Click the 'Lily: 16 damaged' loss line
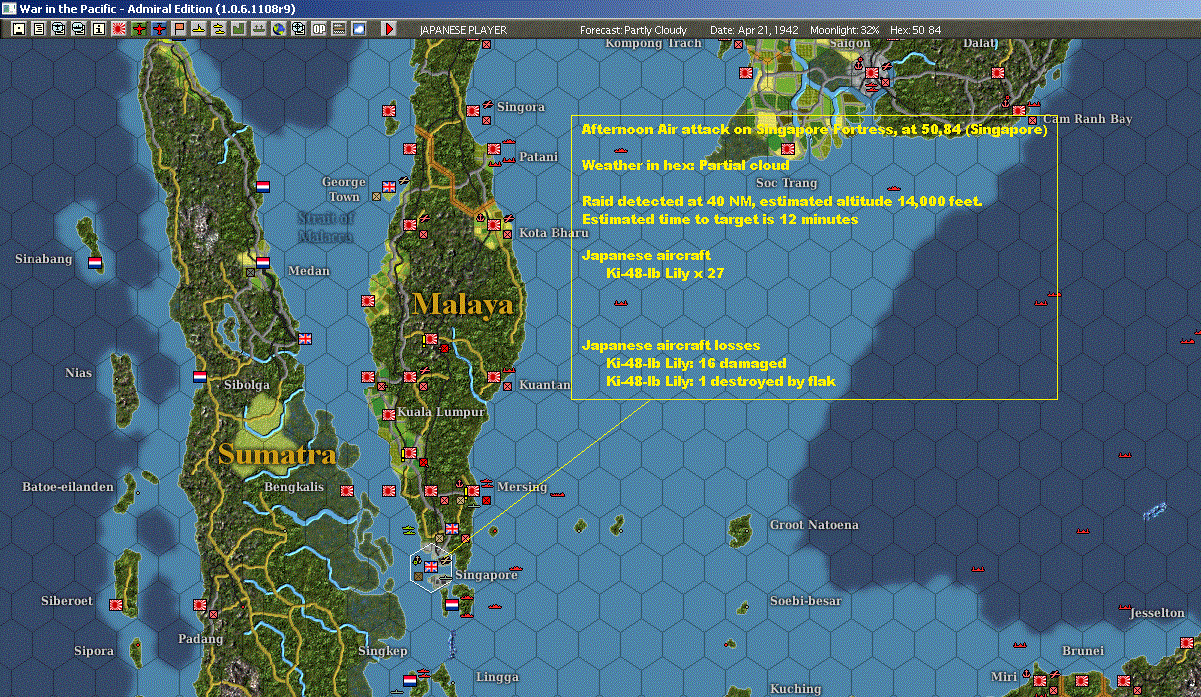Screen dimensions: 1201x697 point(696,363)
